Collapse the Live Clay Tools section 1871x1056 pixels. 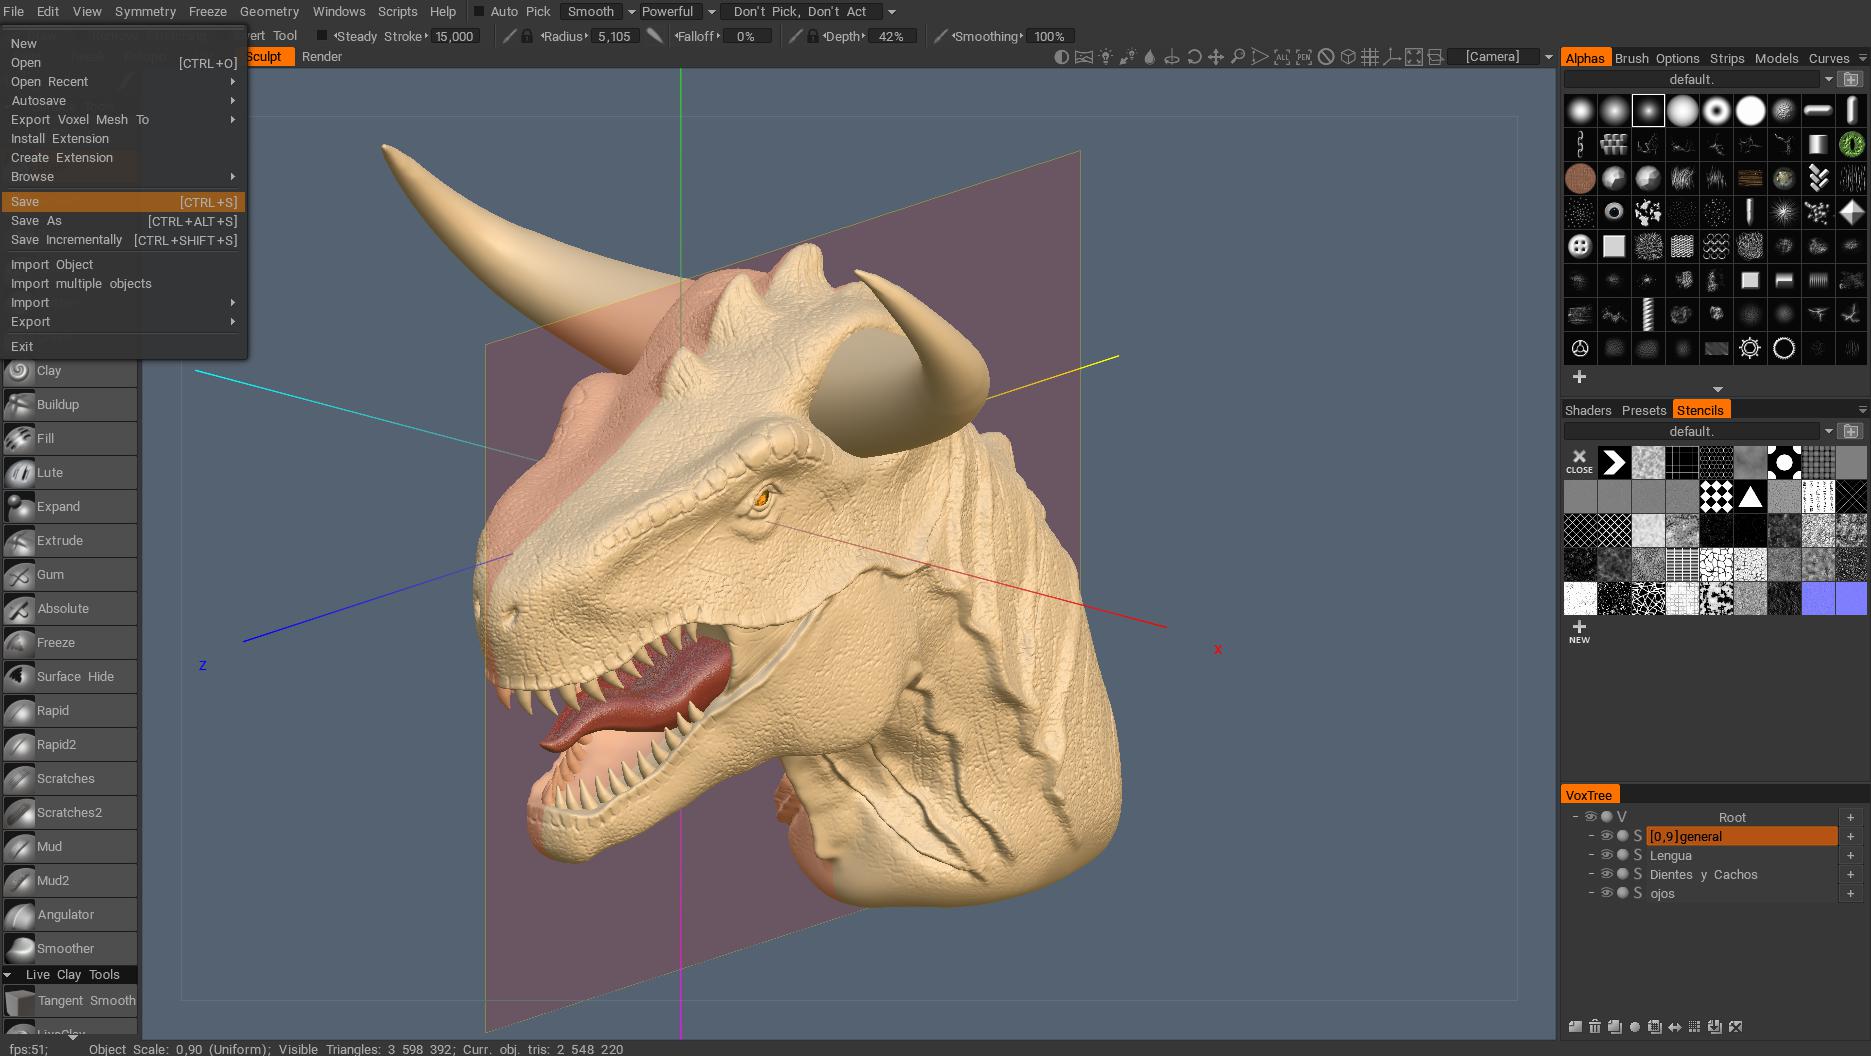tap(8, 975)
